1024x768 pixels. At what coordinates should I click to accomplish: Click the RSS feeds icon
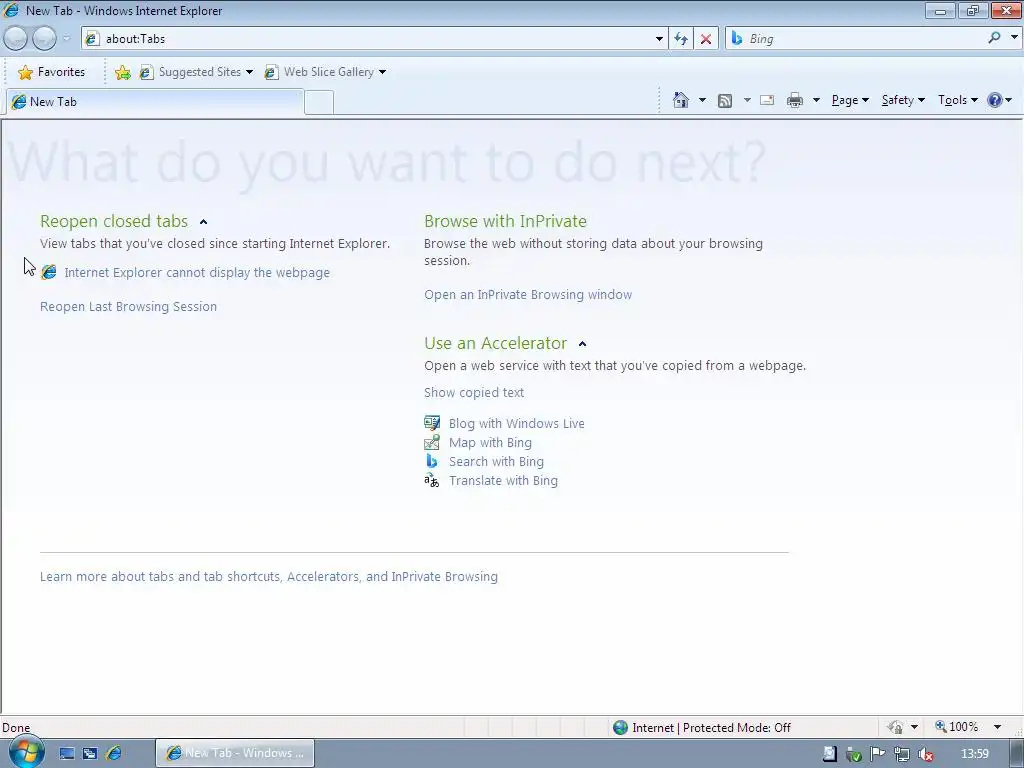coord(725,100)
